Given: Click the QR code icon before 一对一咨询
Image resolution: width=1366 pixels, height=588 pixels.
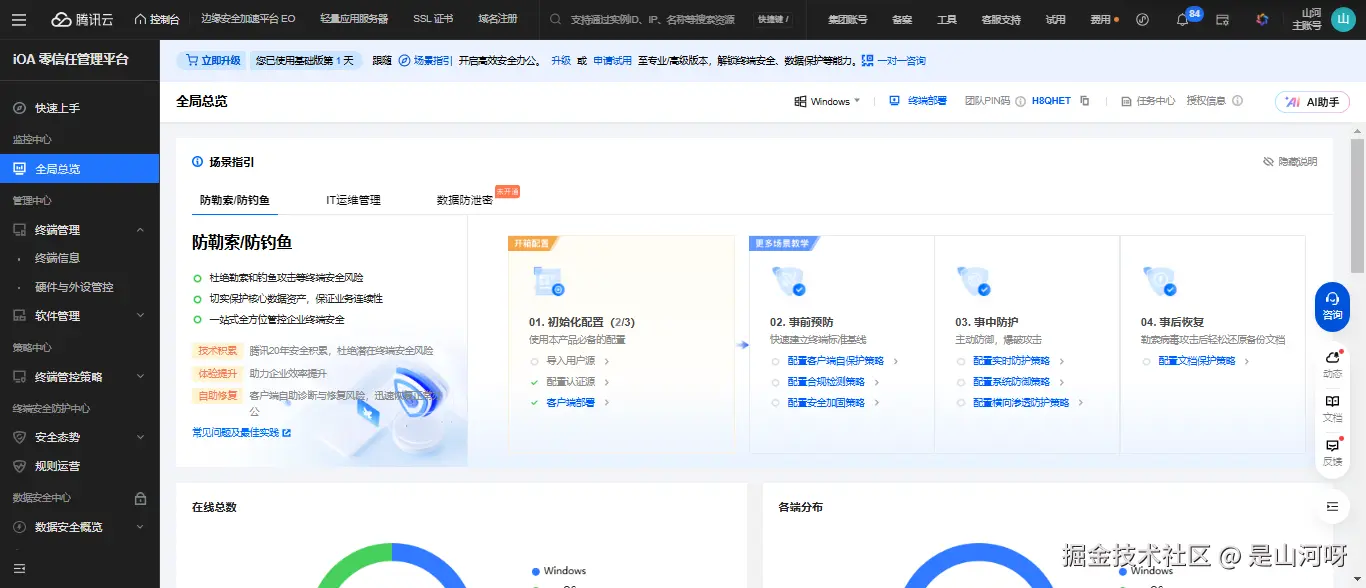Looking at the screenshot, I should coord(867,60).
